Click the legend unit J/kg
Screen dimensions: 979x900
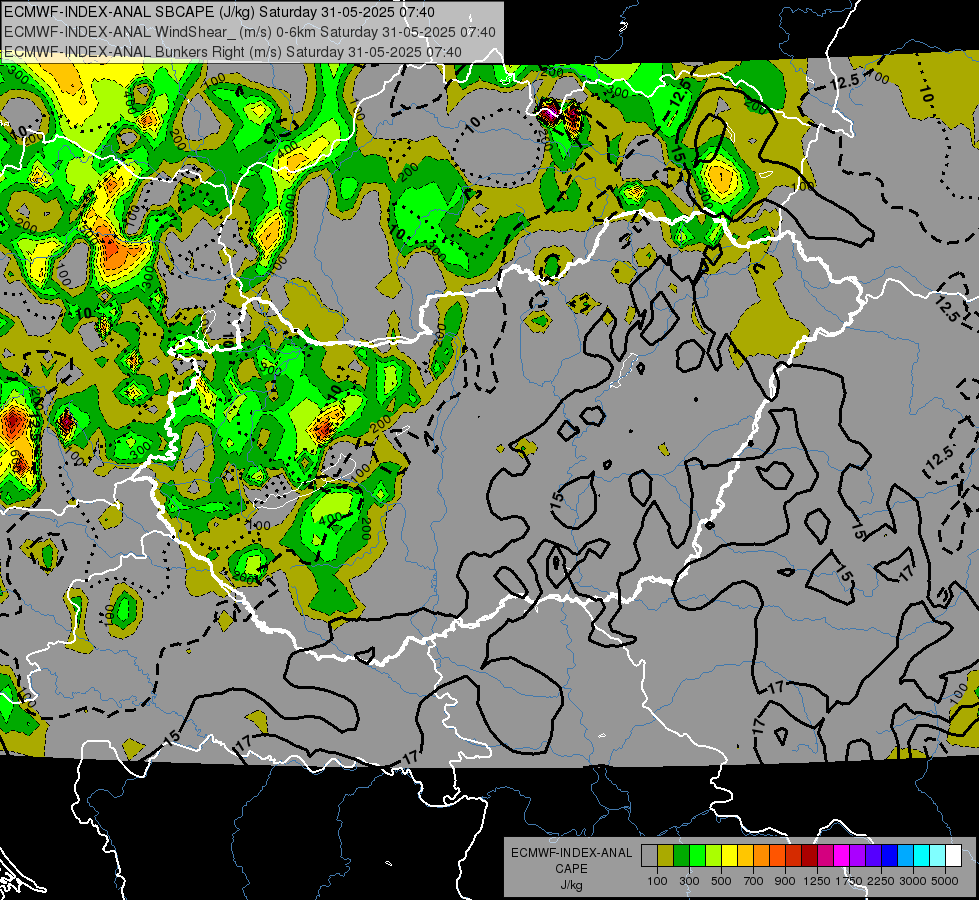click(x=571, y=885)
